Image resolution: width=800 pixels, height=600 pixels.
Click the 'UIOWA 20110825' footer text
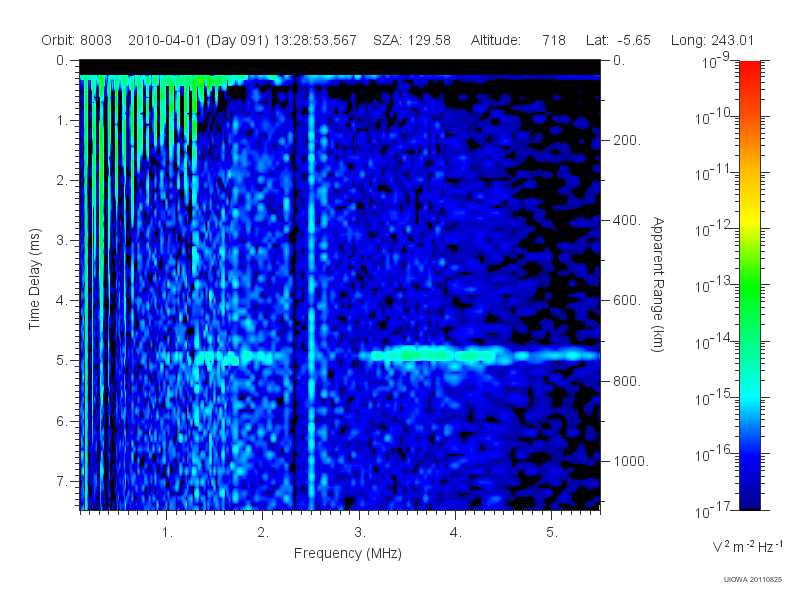[753, 580]
